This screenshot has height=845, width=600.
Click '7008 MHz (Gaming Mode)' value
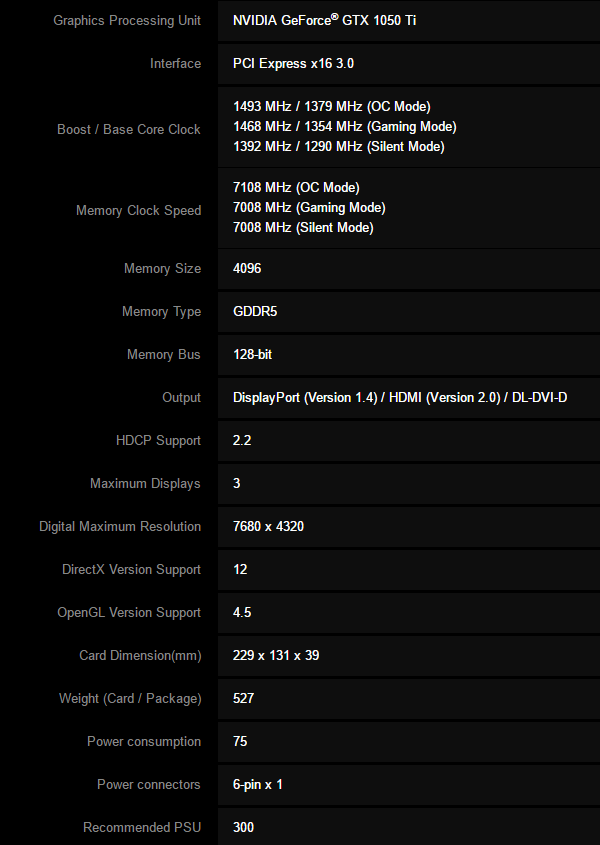tap(309, 207)
